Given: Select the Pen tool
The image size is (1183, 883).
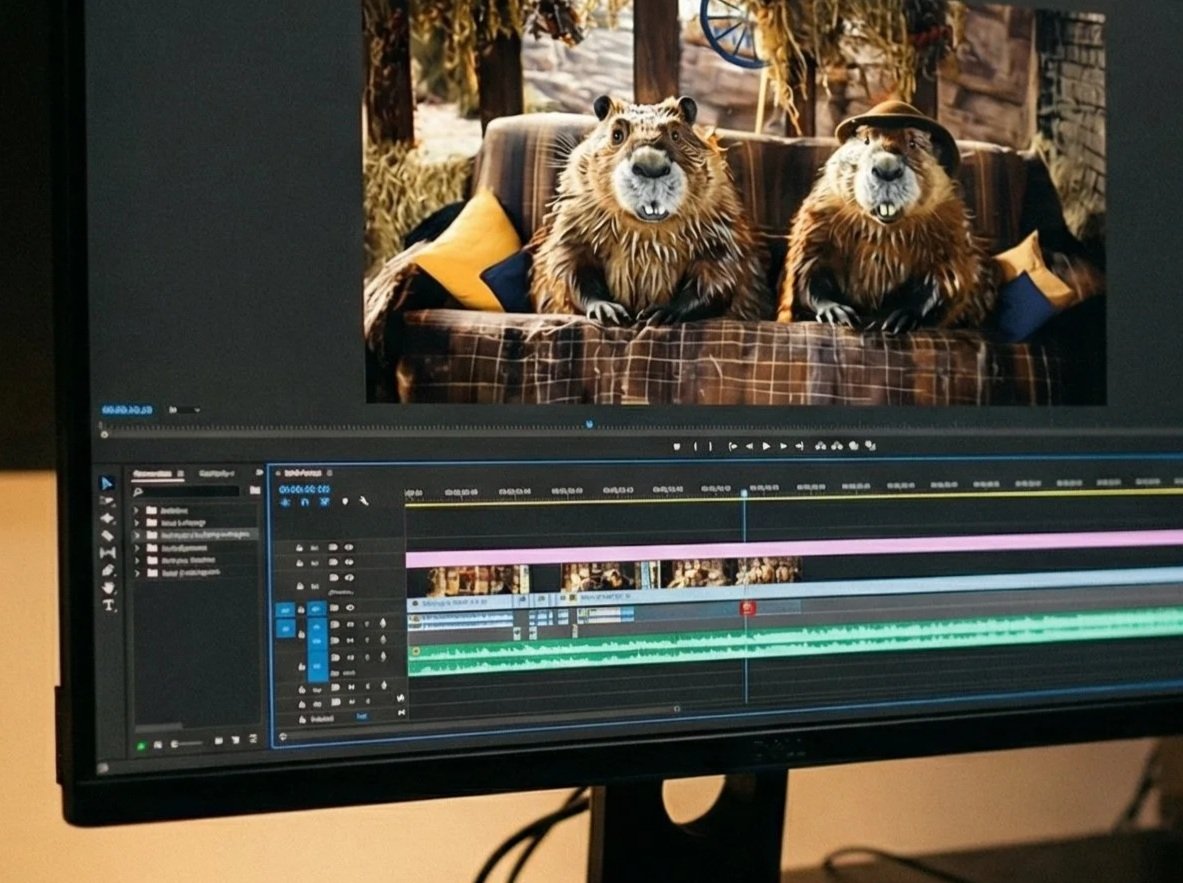Looking at the screenshot, I should [x=107, y=570].
